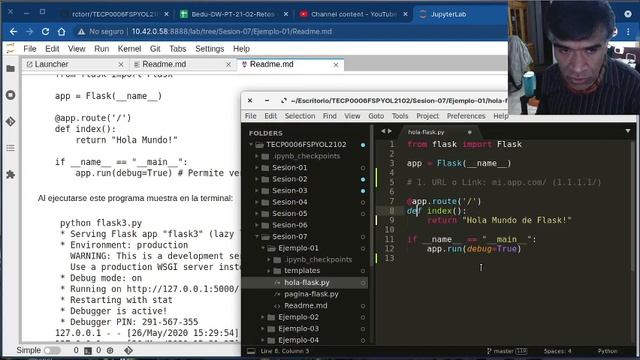Expand the templates folder

269,271
